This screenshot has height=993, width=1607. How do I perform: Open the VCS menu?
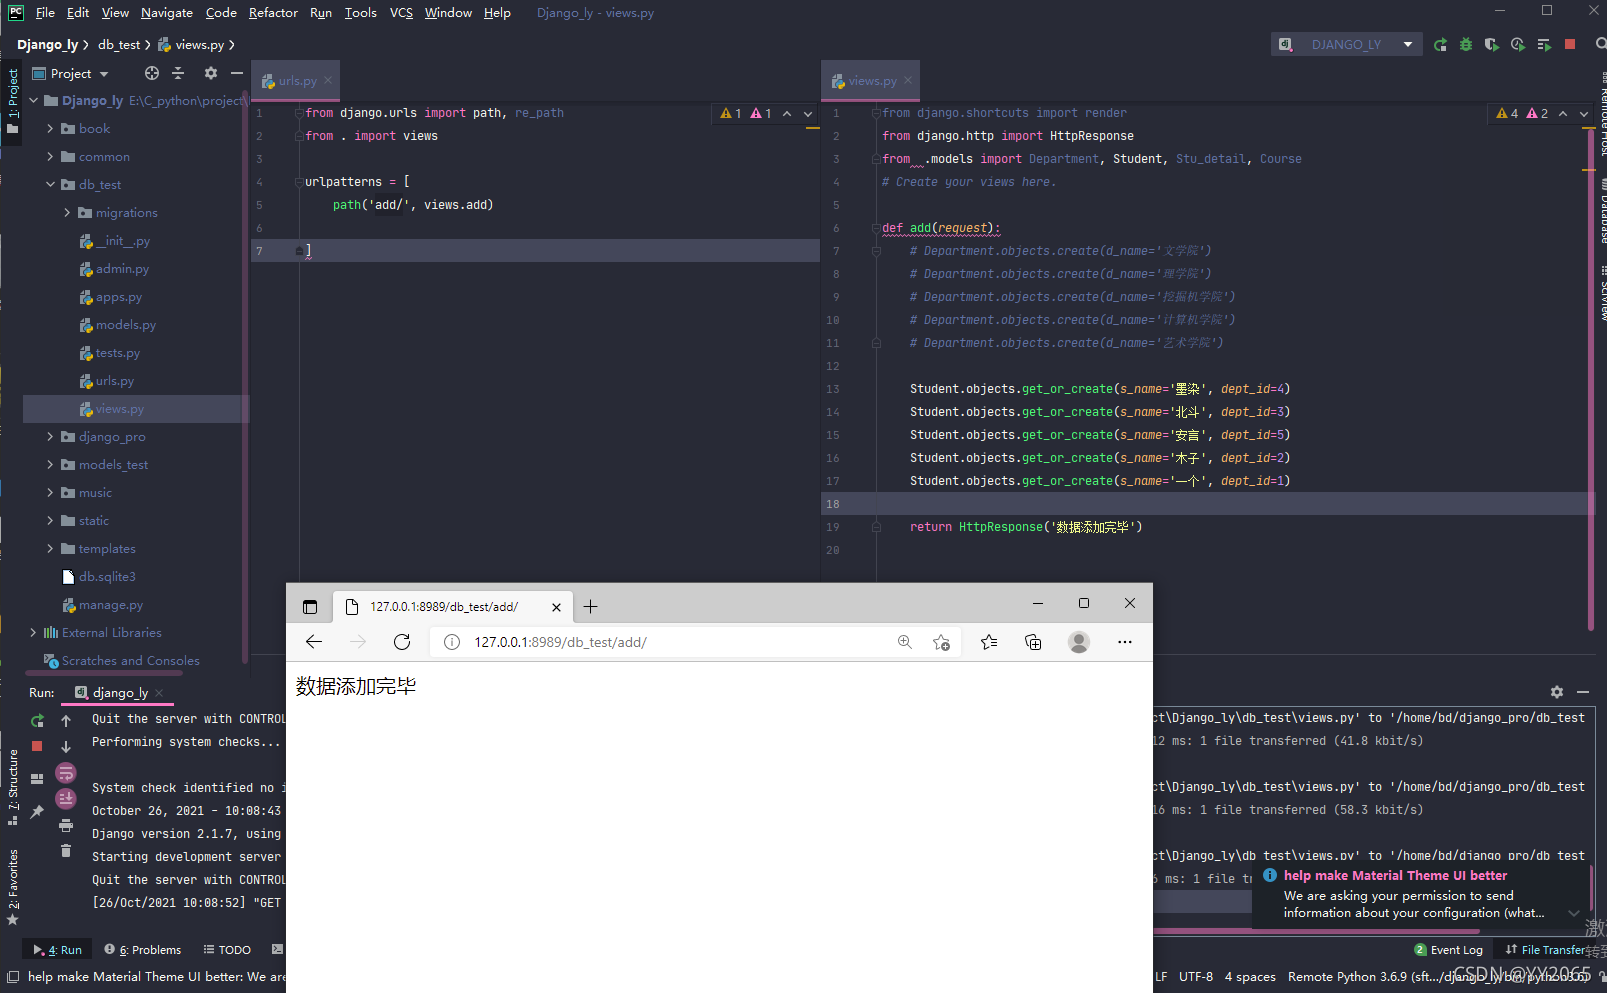tap(401, 13)
